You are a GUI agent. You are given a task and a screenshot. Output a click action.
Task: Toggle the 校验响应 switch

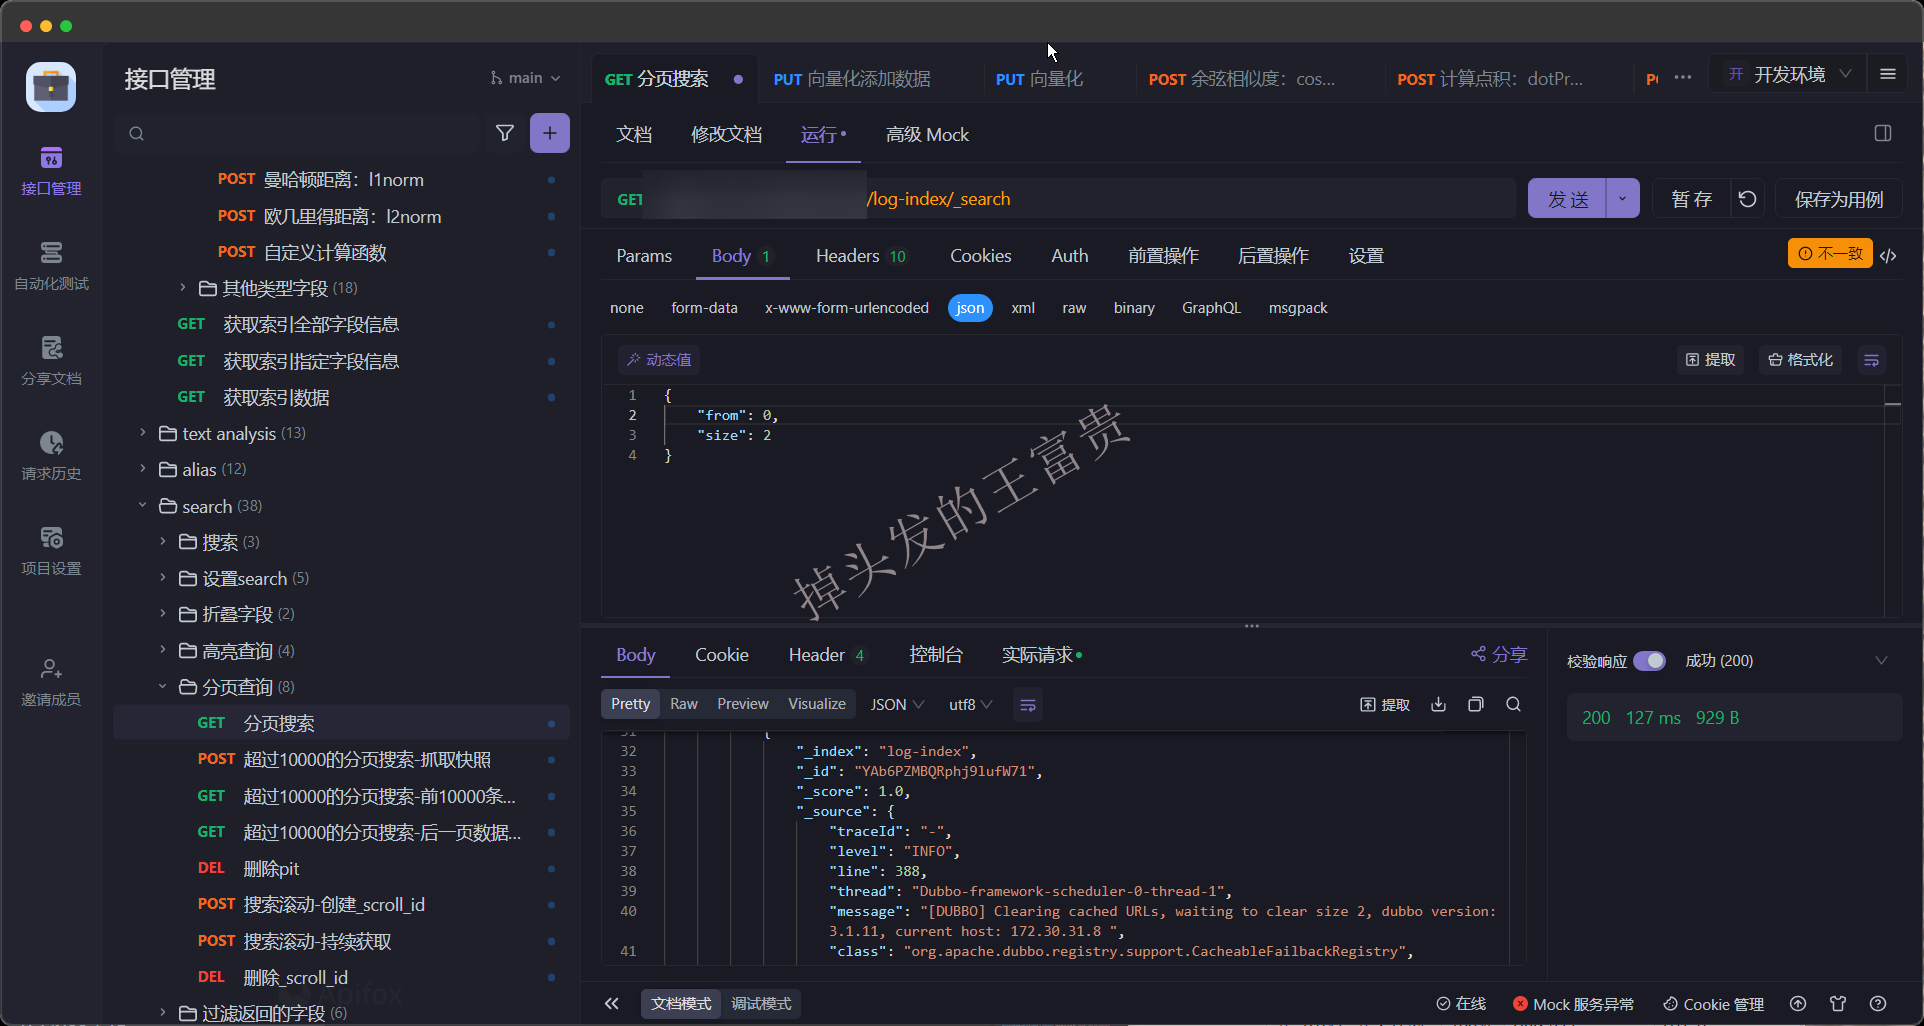click(x=1649, y=661)
